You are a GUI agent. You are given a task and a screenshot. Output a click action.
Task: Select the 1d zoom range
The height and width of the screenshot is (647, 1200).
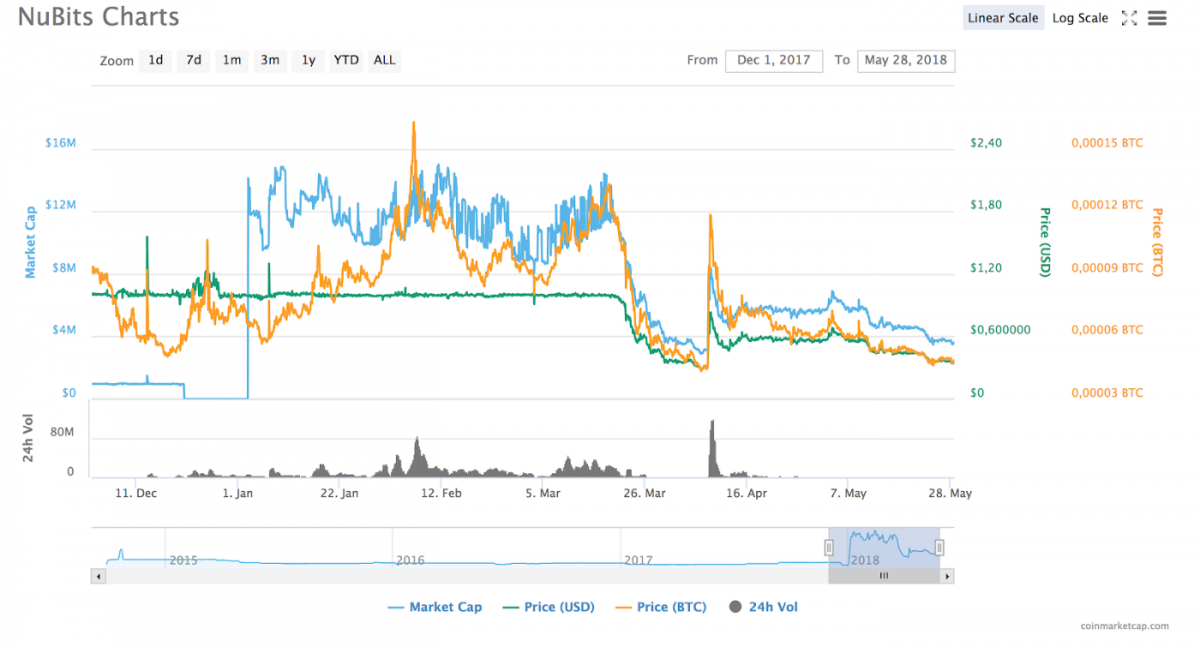[156, 60]
